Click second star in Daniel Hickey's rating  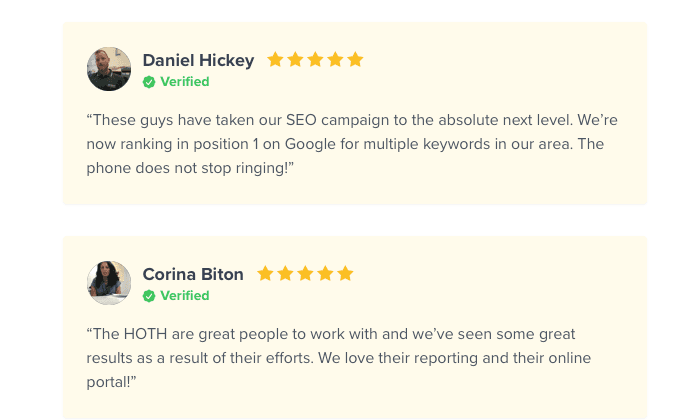295,60
